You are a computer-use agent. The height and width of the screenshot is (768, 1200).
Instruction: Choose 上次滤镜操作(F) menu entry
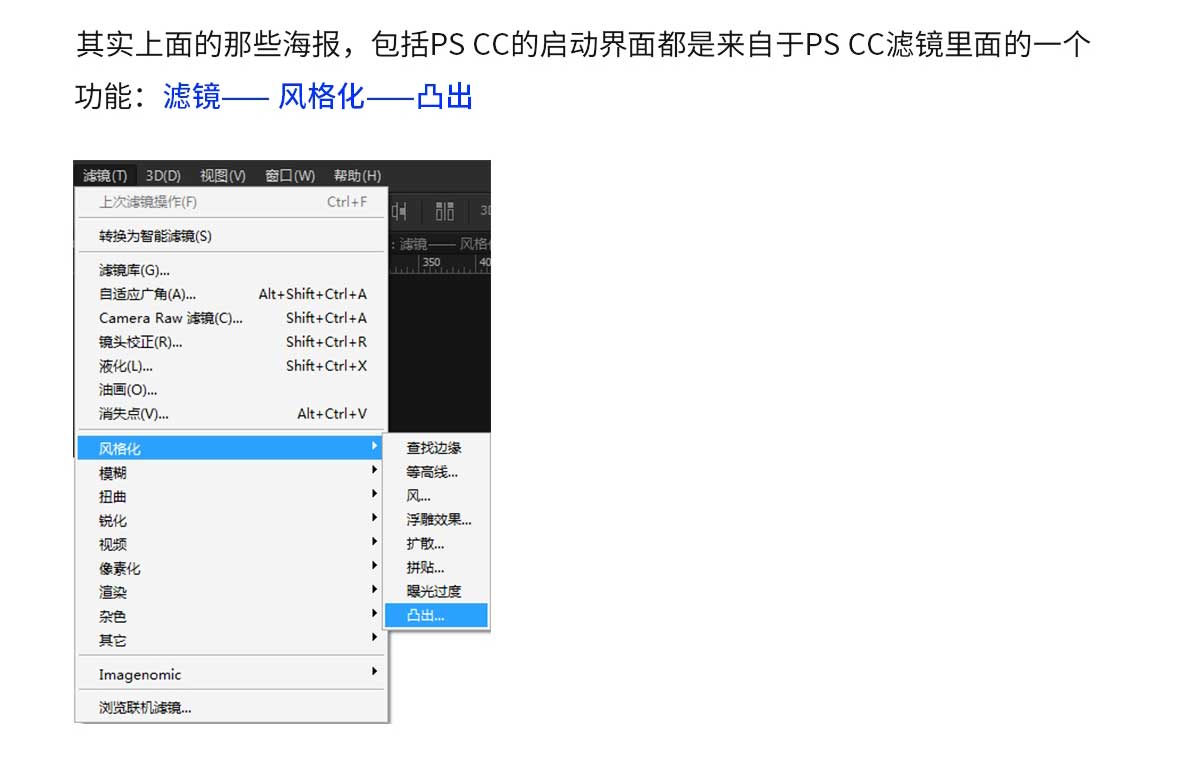coord(232,202)
